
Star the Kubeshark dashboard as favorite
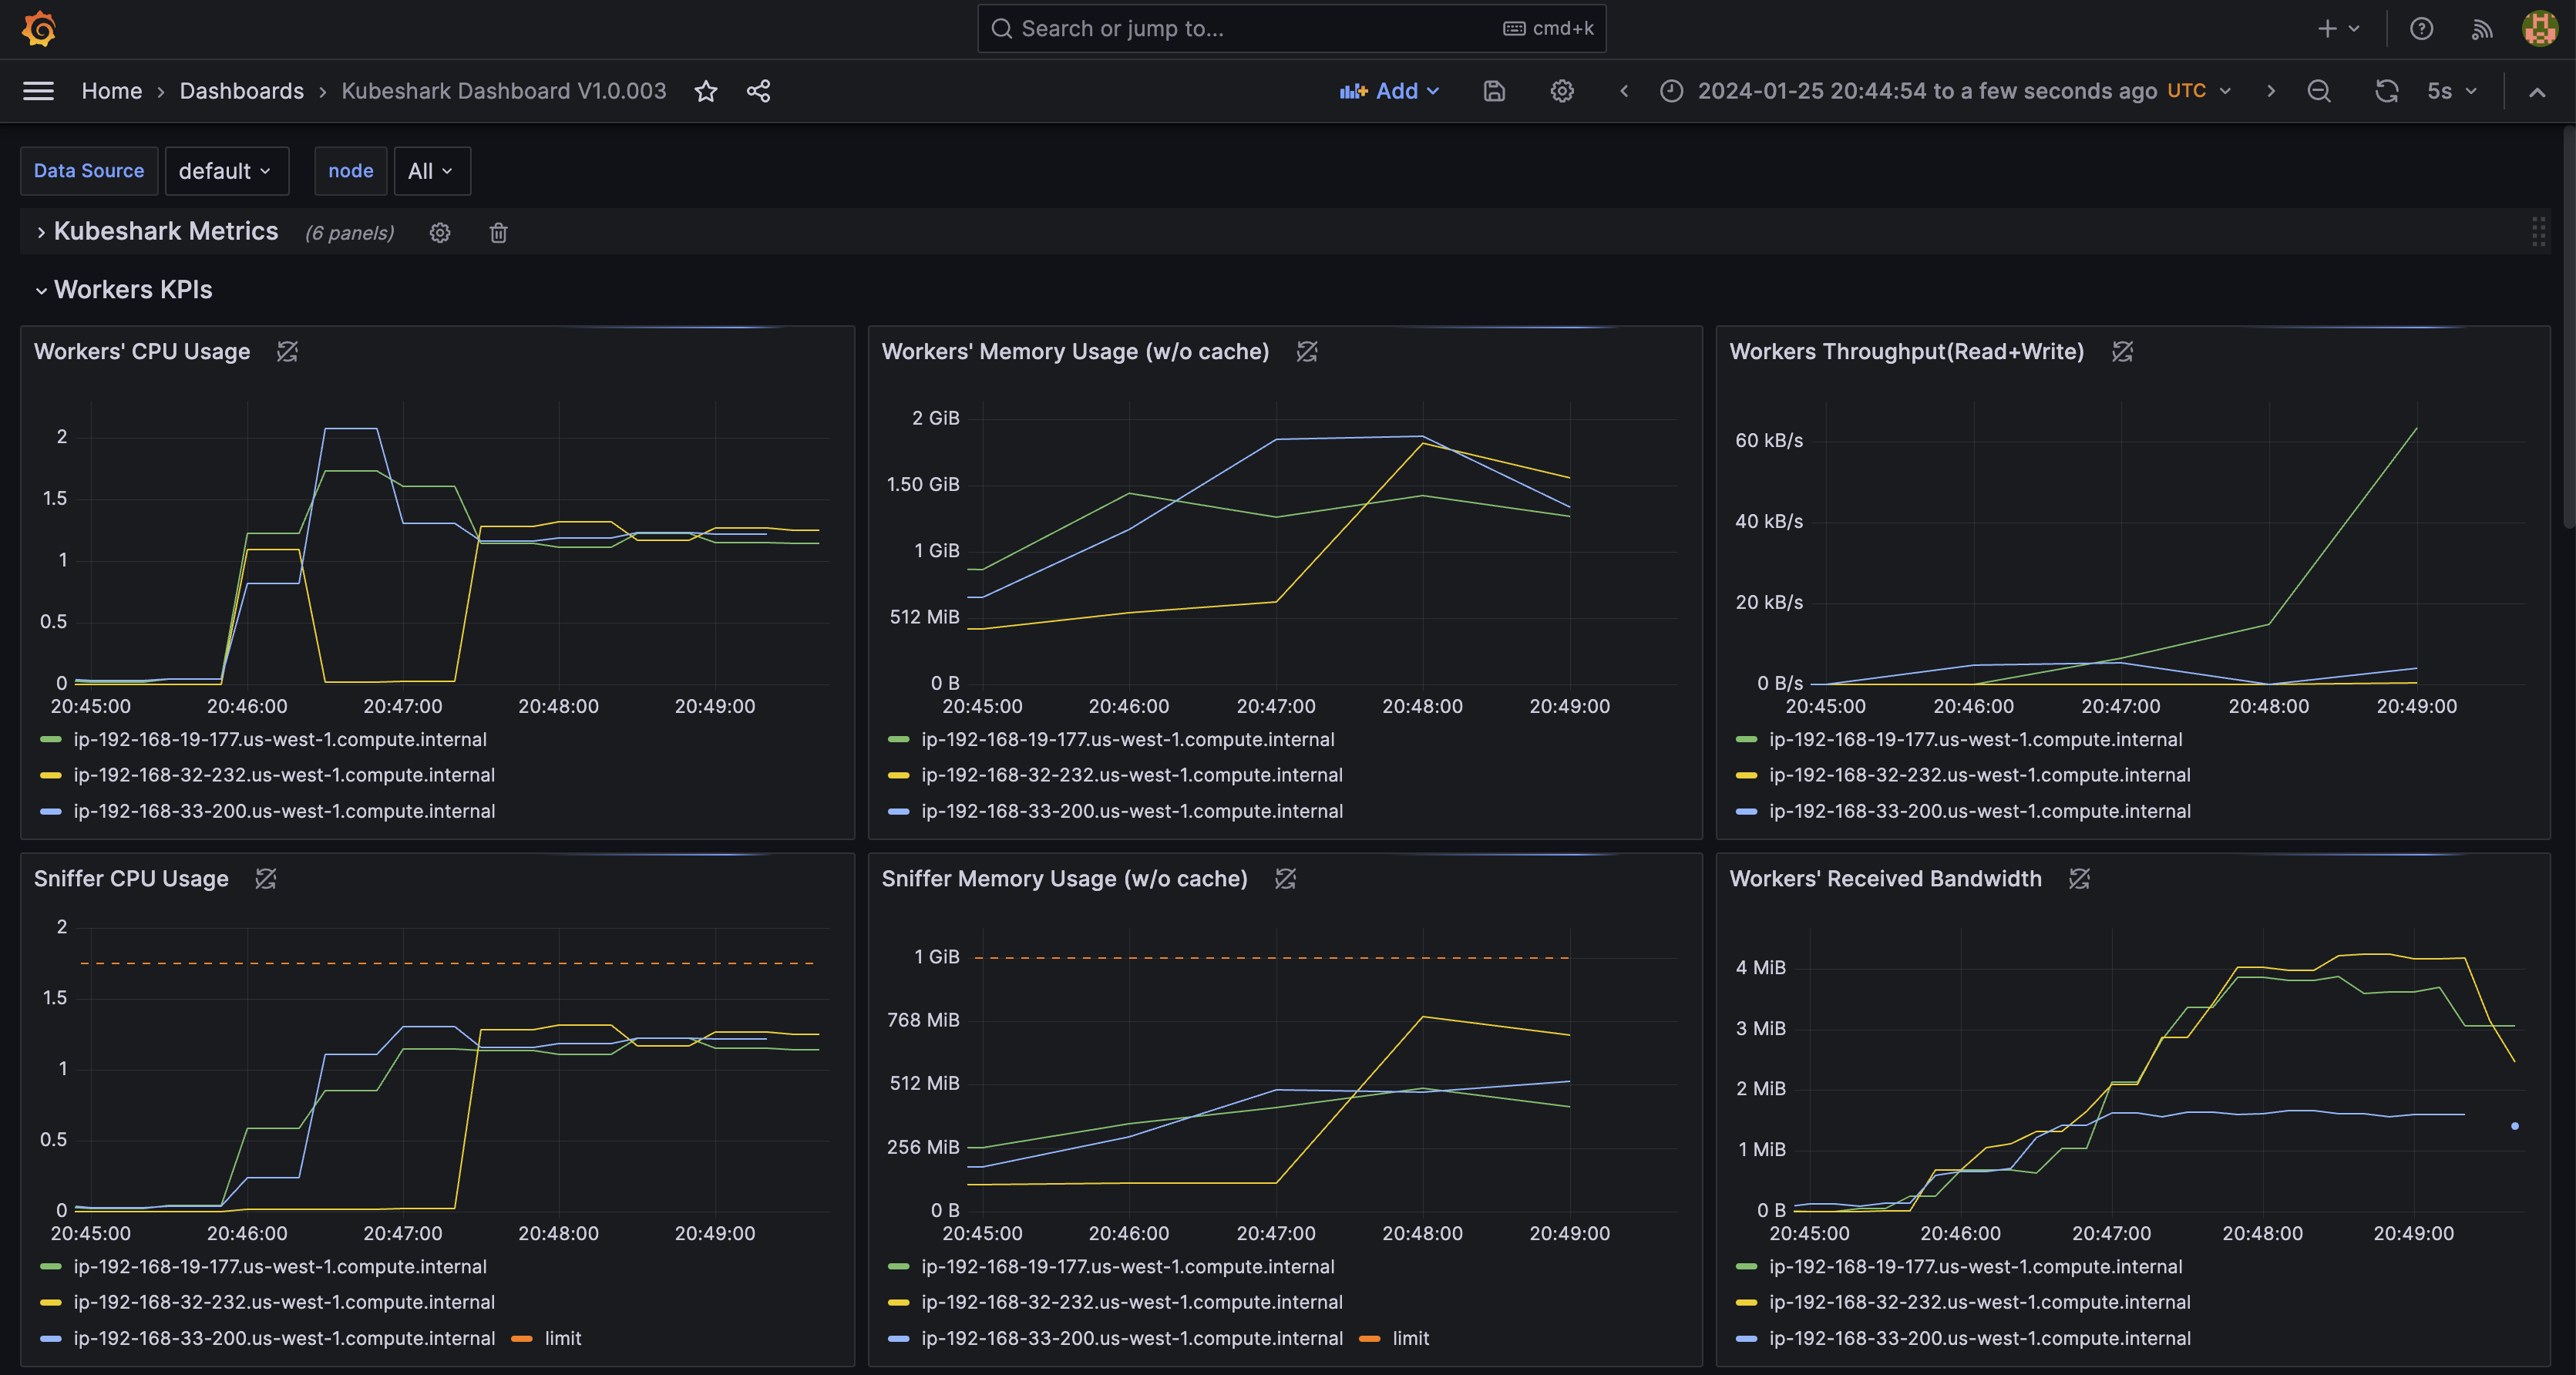point(706,91)
